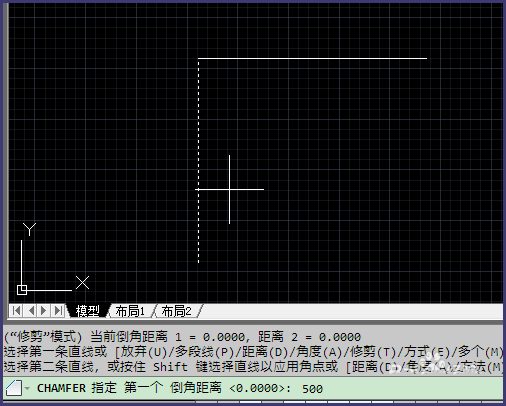The height and width of the screenshot is (406, 506).
Task: Jump to last layout tab arrow
Action: click(x=58, y=311)
